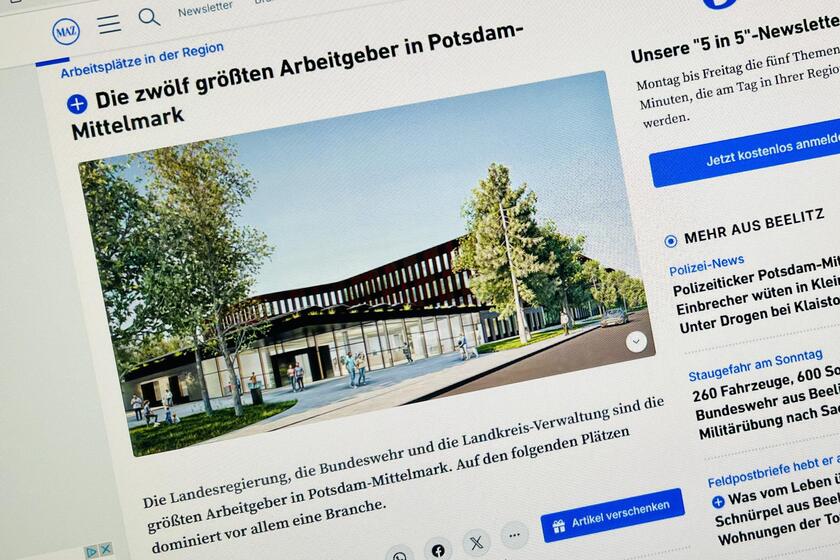
Task: Close the ad via X icon
Action: [x=106, y=549]
